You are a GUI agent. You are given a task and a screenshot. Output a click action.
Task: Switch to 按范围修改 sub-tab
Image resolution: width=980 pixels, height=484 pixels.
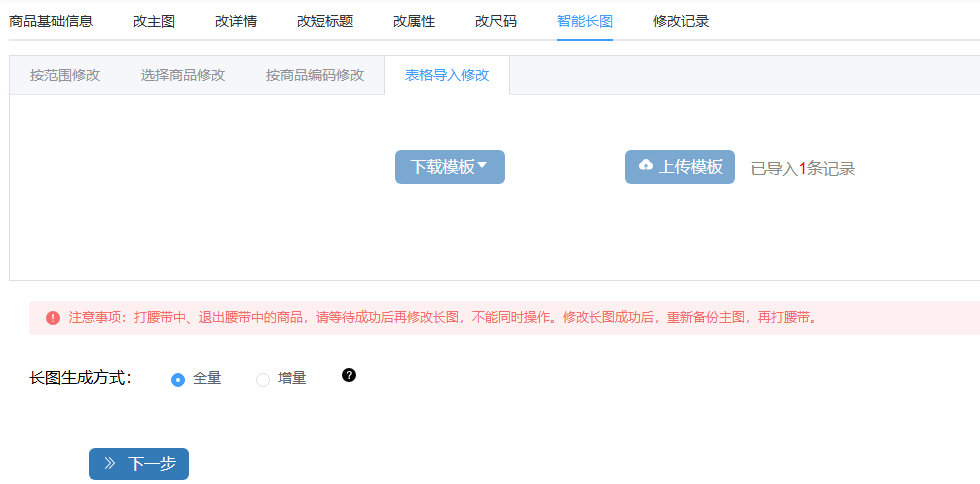tap(65, 75)
